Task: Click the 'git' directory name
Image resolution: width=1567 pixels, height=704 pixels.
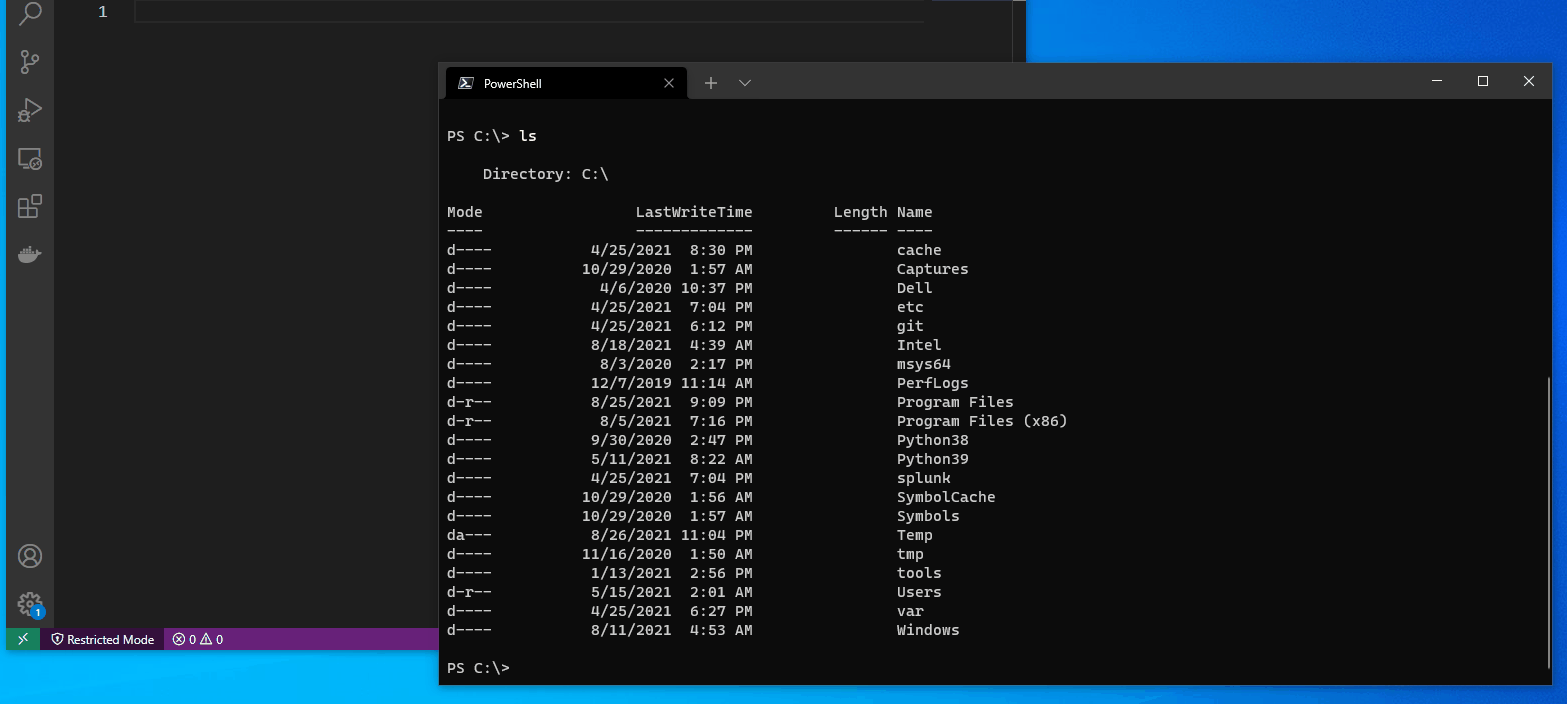Action: click(x=910, y=326)
